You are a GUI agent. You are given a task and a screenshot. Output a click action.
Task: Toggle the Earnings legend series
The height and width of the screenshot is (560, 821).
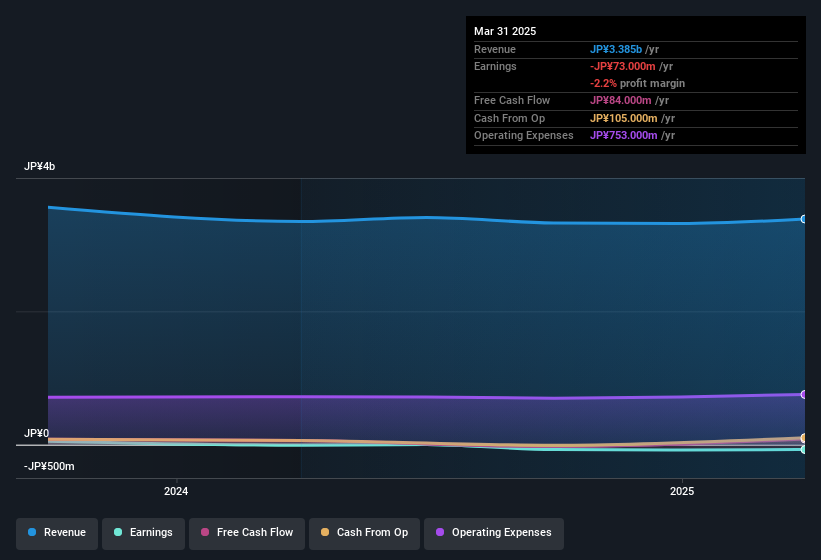(x=143, y=533)
